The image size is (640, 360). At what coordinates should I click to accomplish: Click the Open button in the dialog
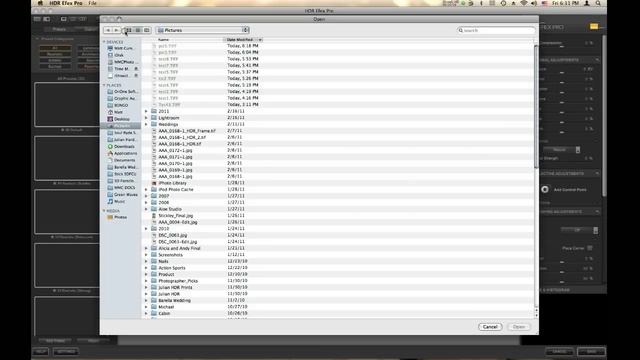519,327
